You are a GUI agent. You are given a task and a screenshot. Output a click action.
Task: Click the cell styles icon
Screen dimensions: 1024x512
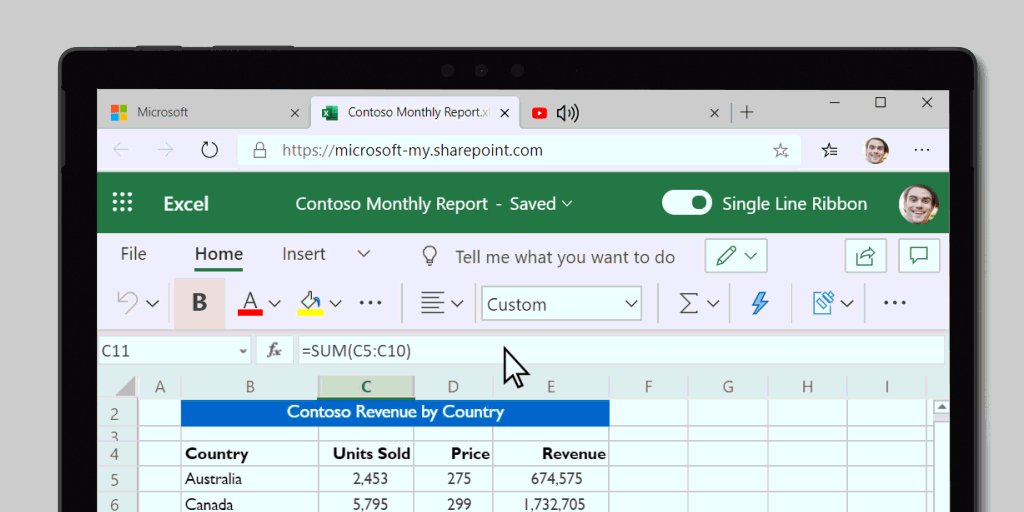[x=823, y=303]
